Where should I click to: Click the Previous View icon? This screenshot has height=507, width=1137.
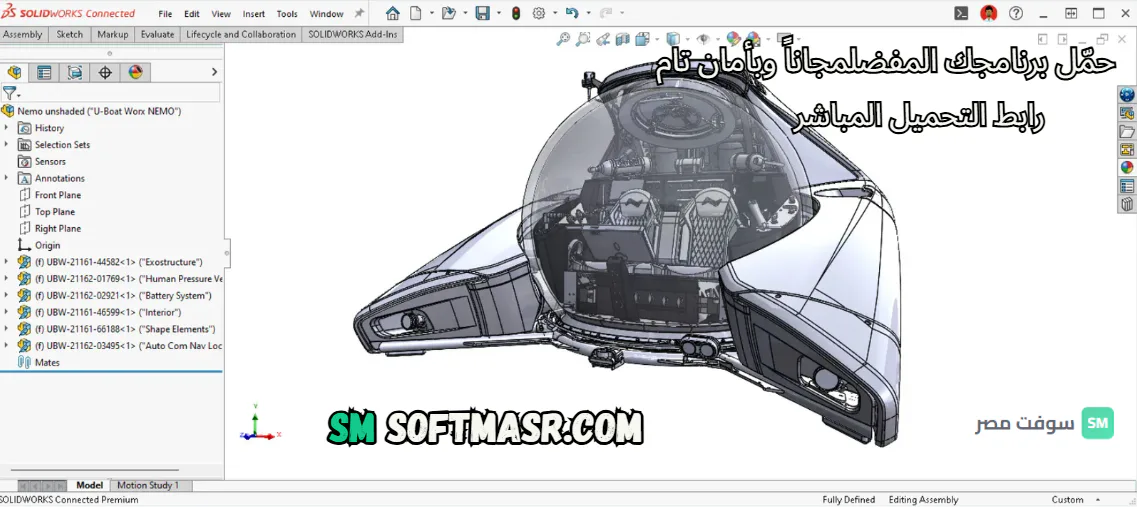tap(603, 40)
